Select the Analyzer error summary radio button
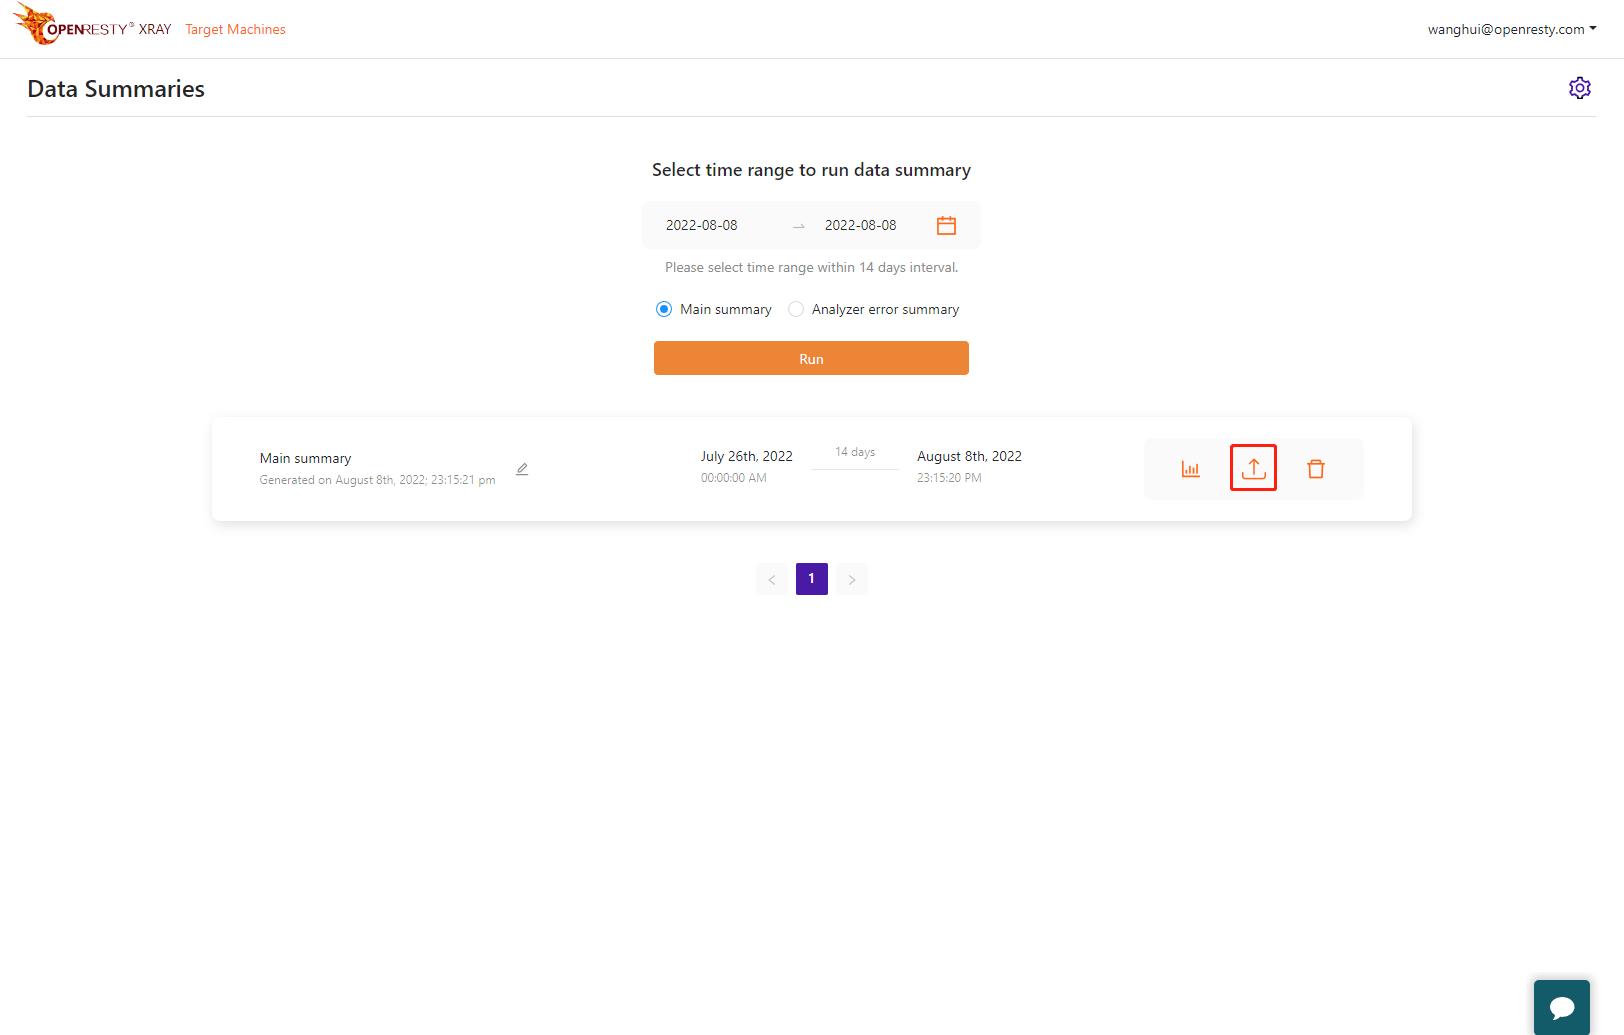1624x1035 pixels. click(796, 309)
